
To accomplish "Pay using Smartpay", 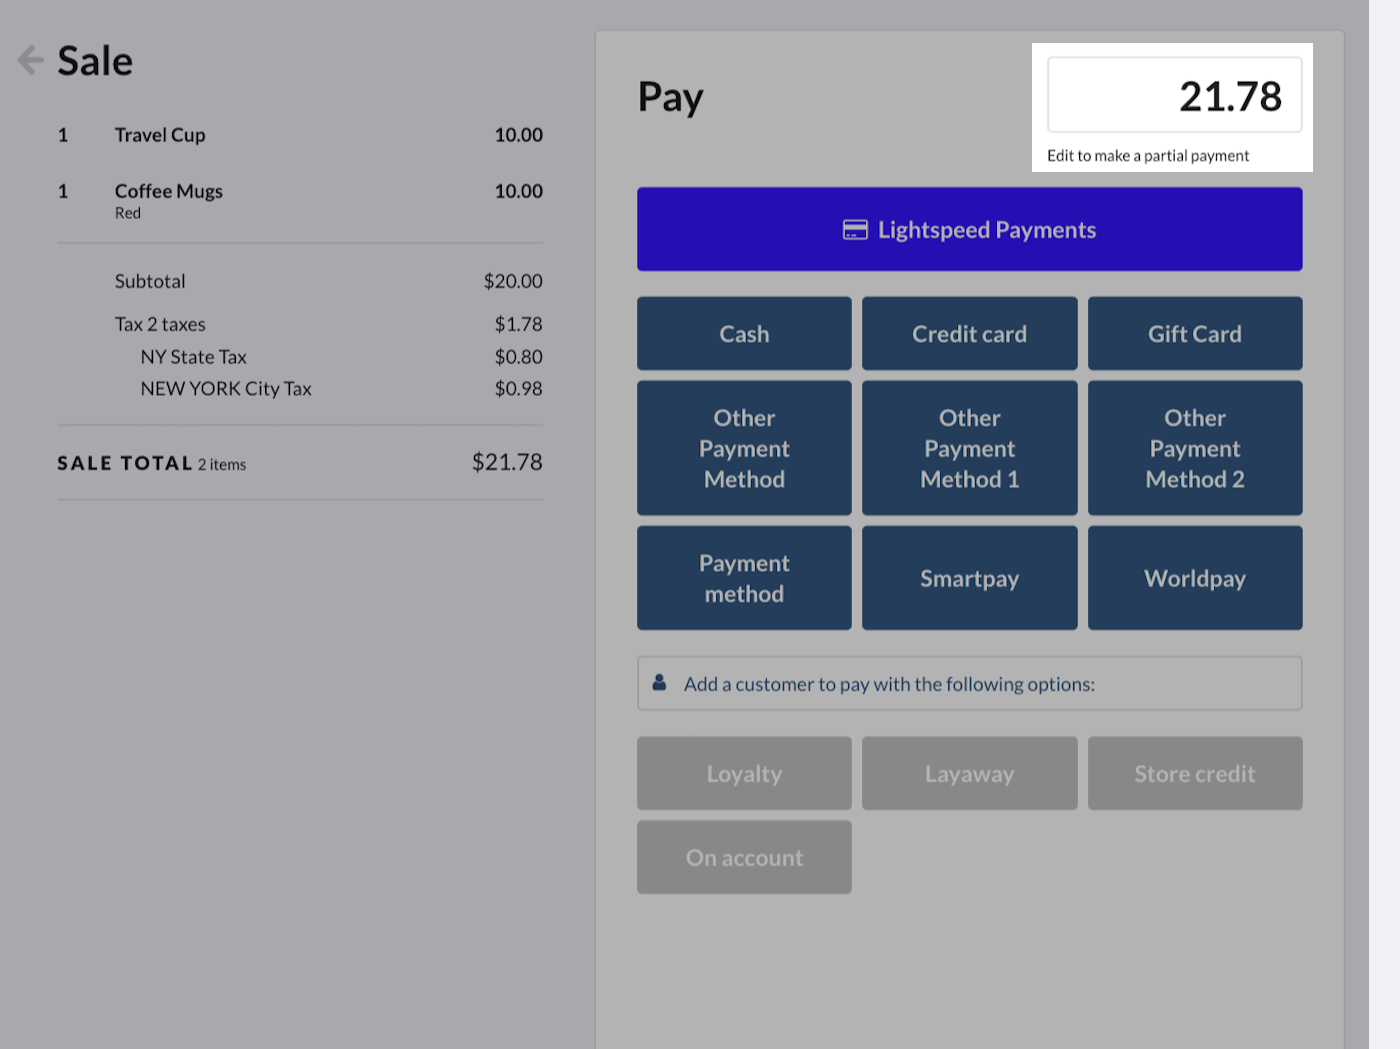I will [969, 578].
